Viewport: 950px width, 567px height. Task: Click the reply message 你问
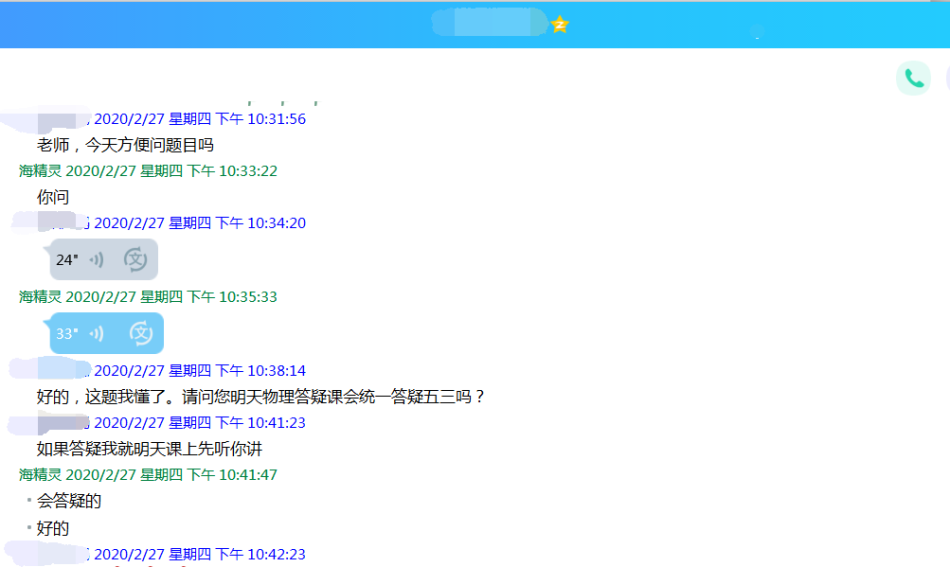point(53,197)
